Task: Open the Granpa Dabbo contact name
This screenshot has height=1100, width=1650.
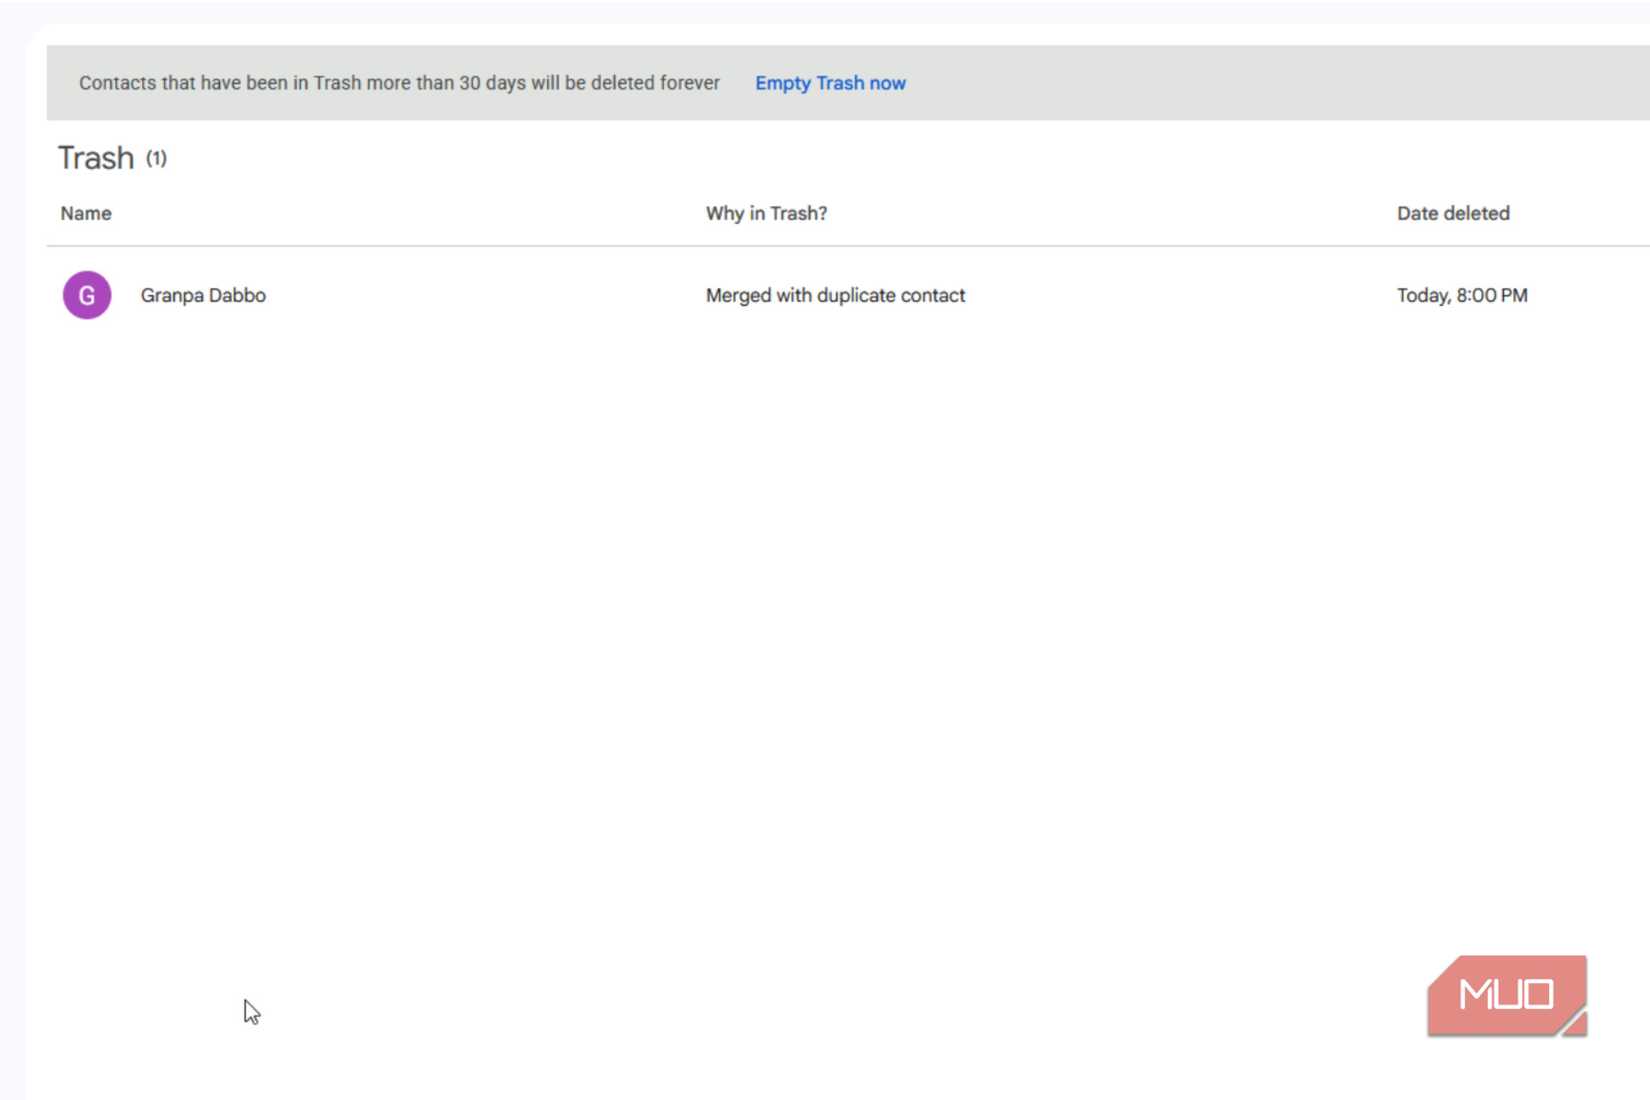Action: point(203,295)
